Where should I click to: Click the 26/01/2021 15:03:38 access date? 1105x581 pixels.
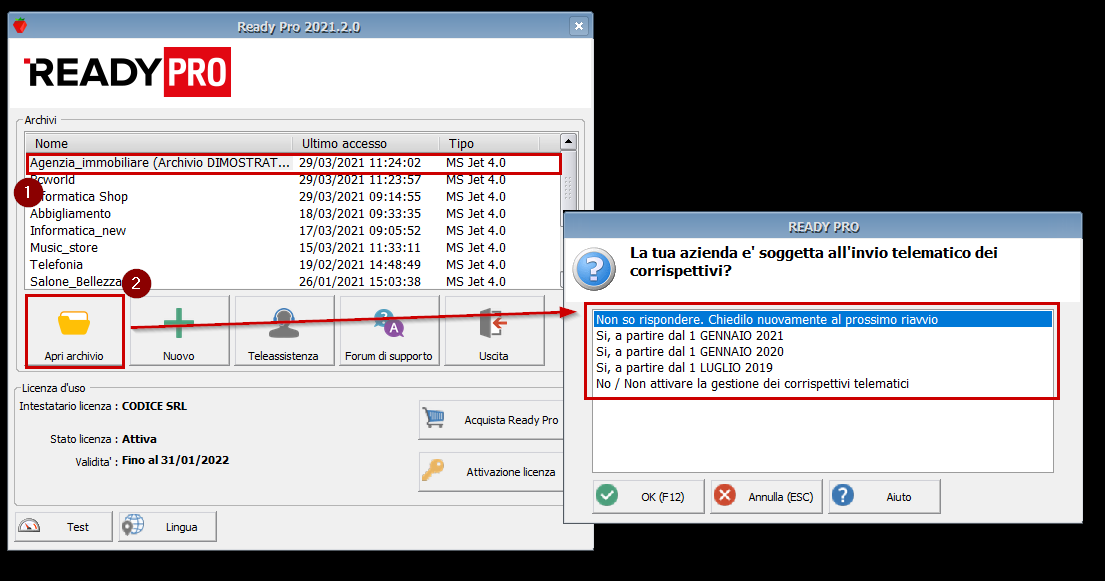359,281
